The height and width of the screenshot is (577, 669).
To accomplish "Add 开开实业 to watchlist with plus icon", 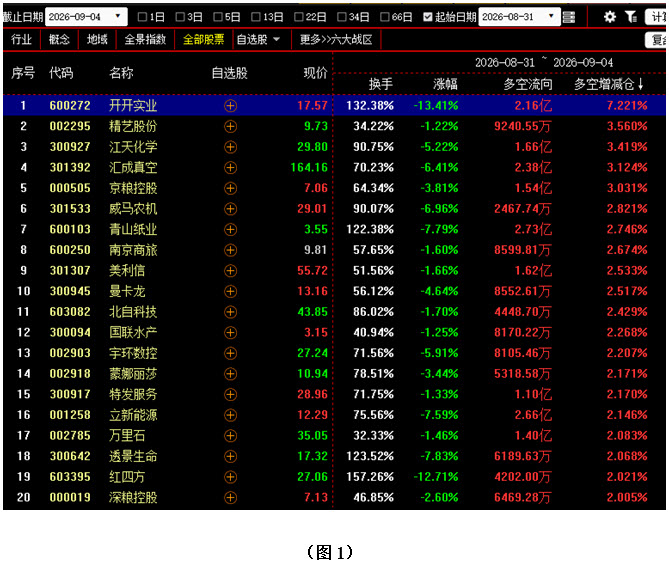I will pyautogui.click(x=230, y=106).
